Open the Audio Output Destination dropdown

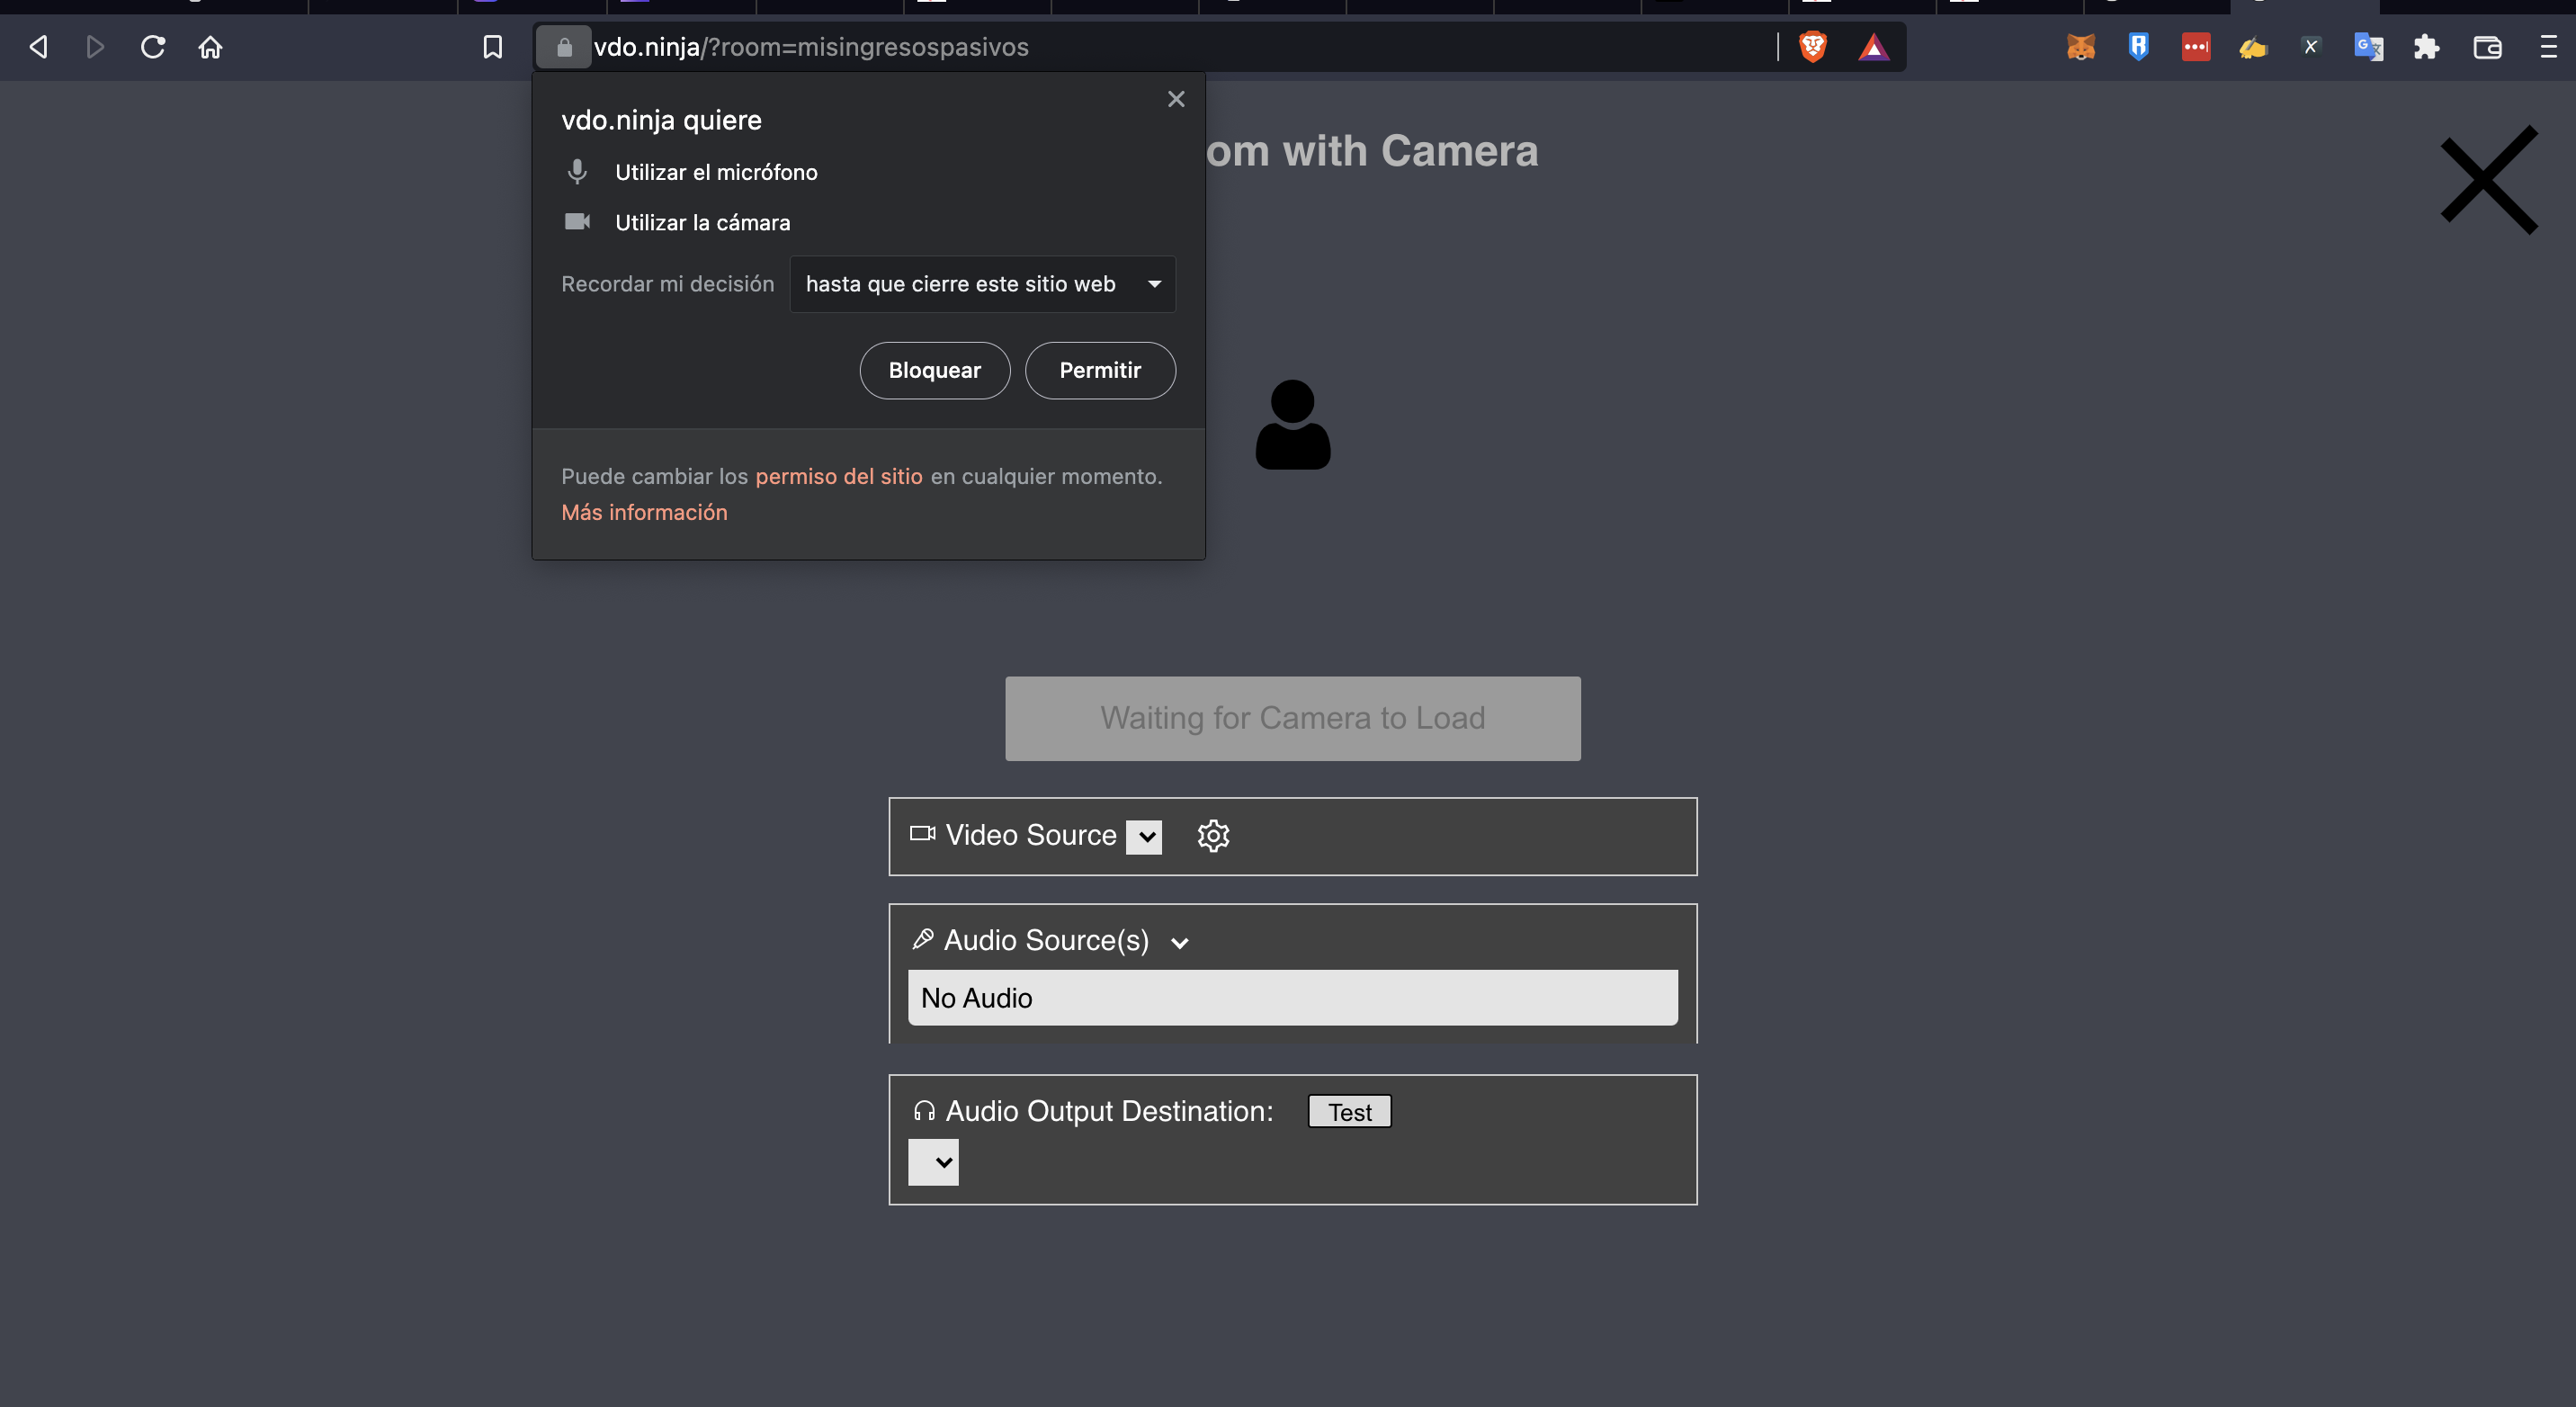(x=933, y=1162)
